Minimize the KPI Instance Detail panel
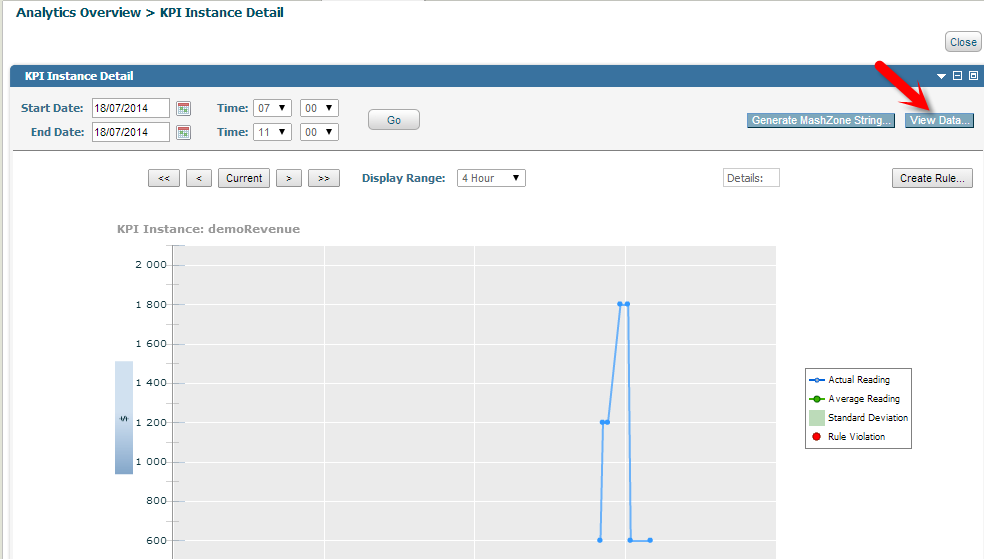Screen dimensions: 984x559 pos(957,76)
